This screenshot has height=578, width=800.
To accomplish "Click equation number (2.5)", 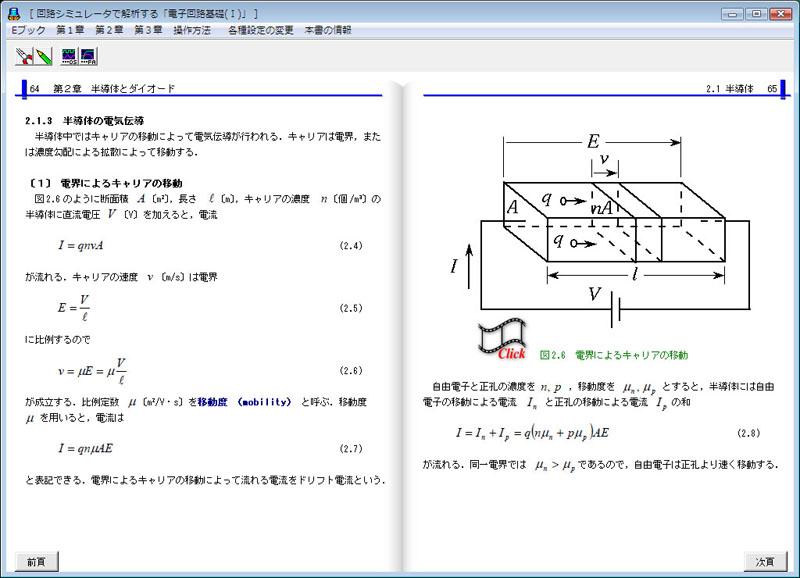I will (x=351, y=308).
